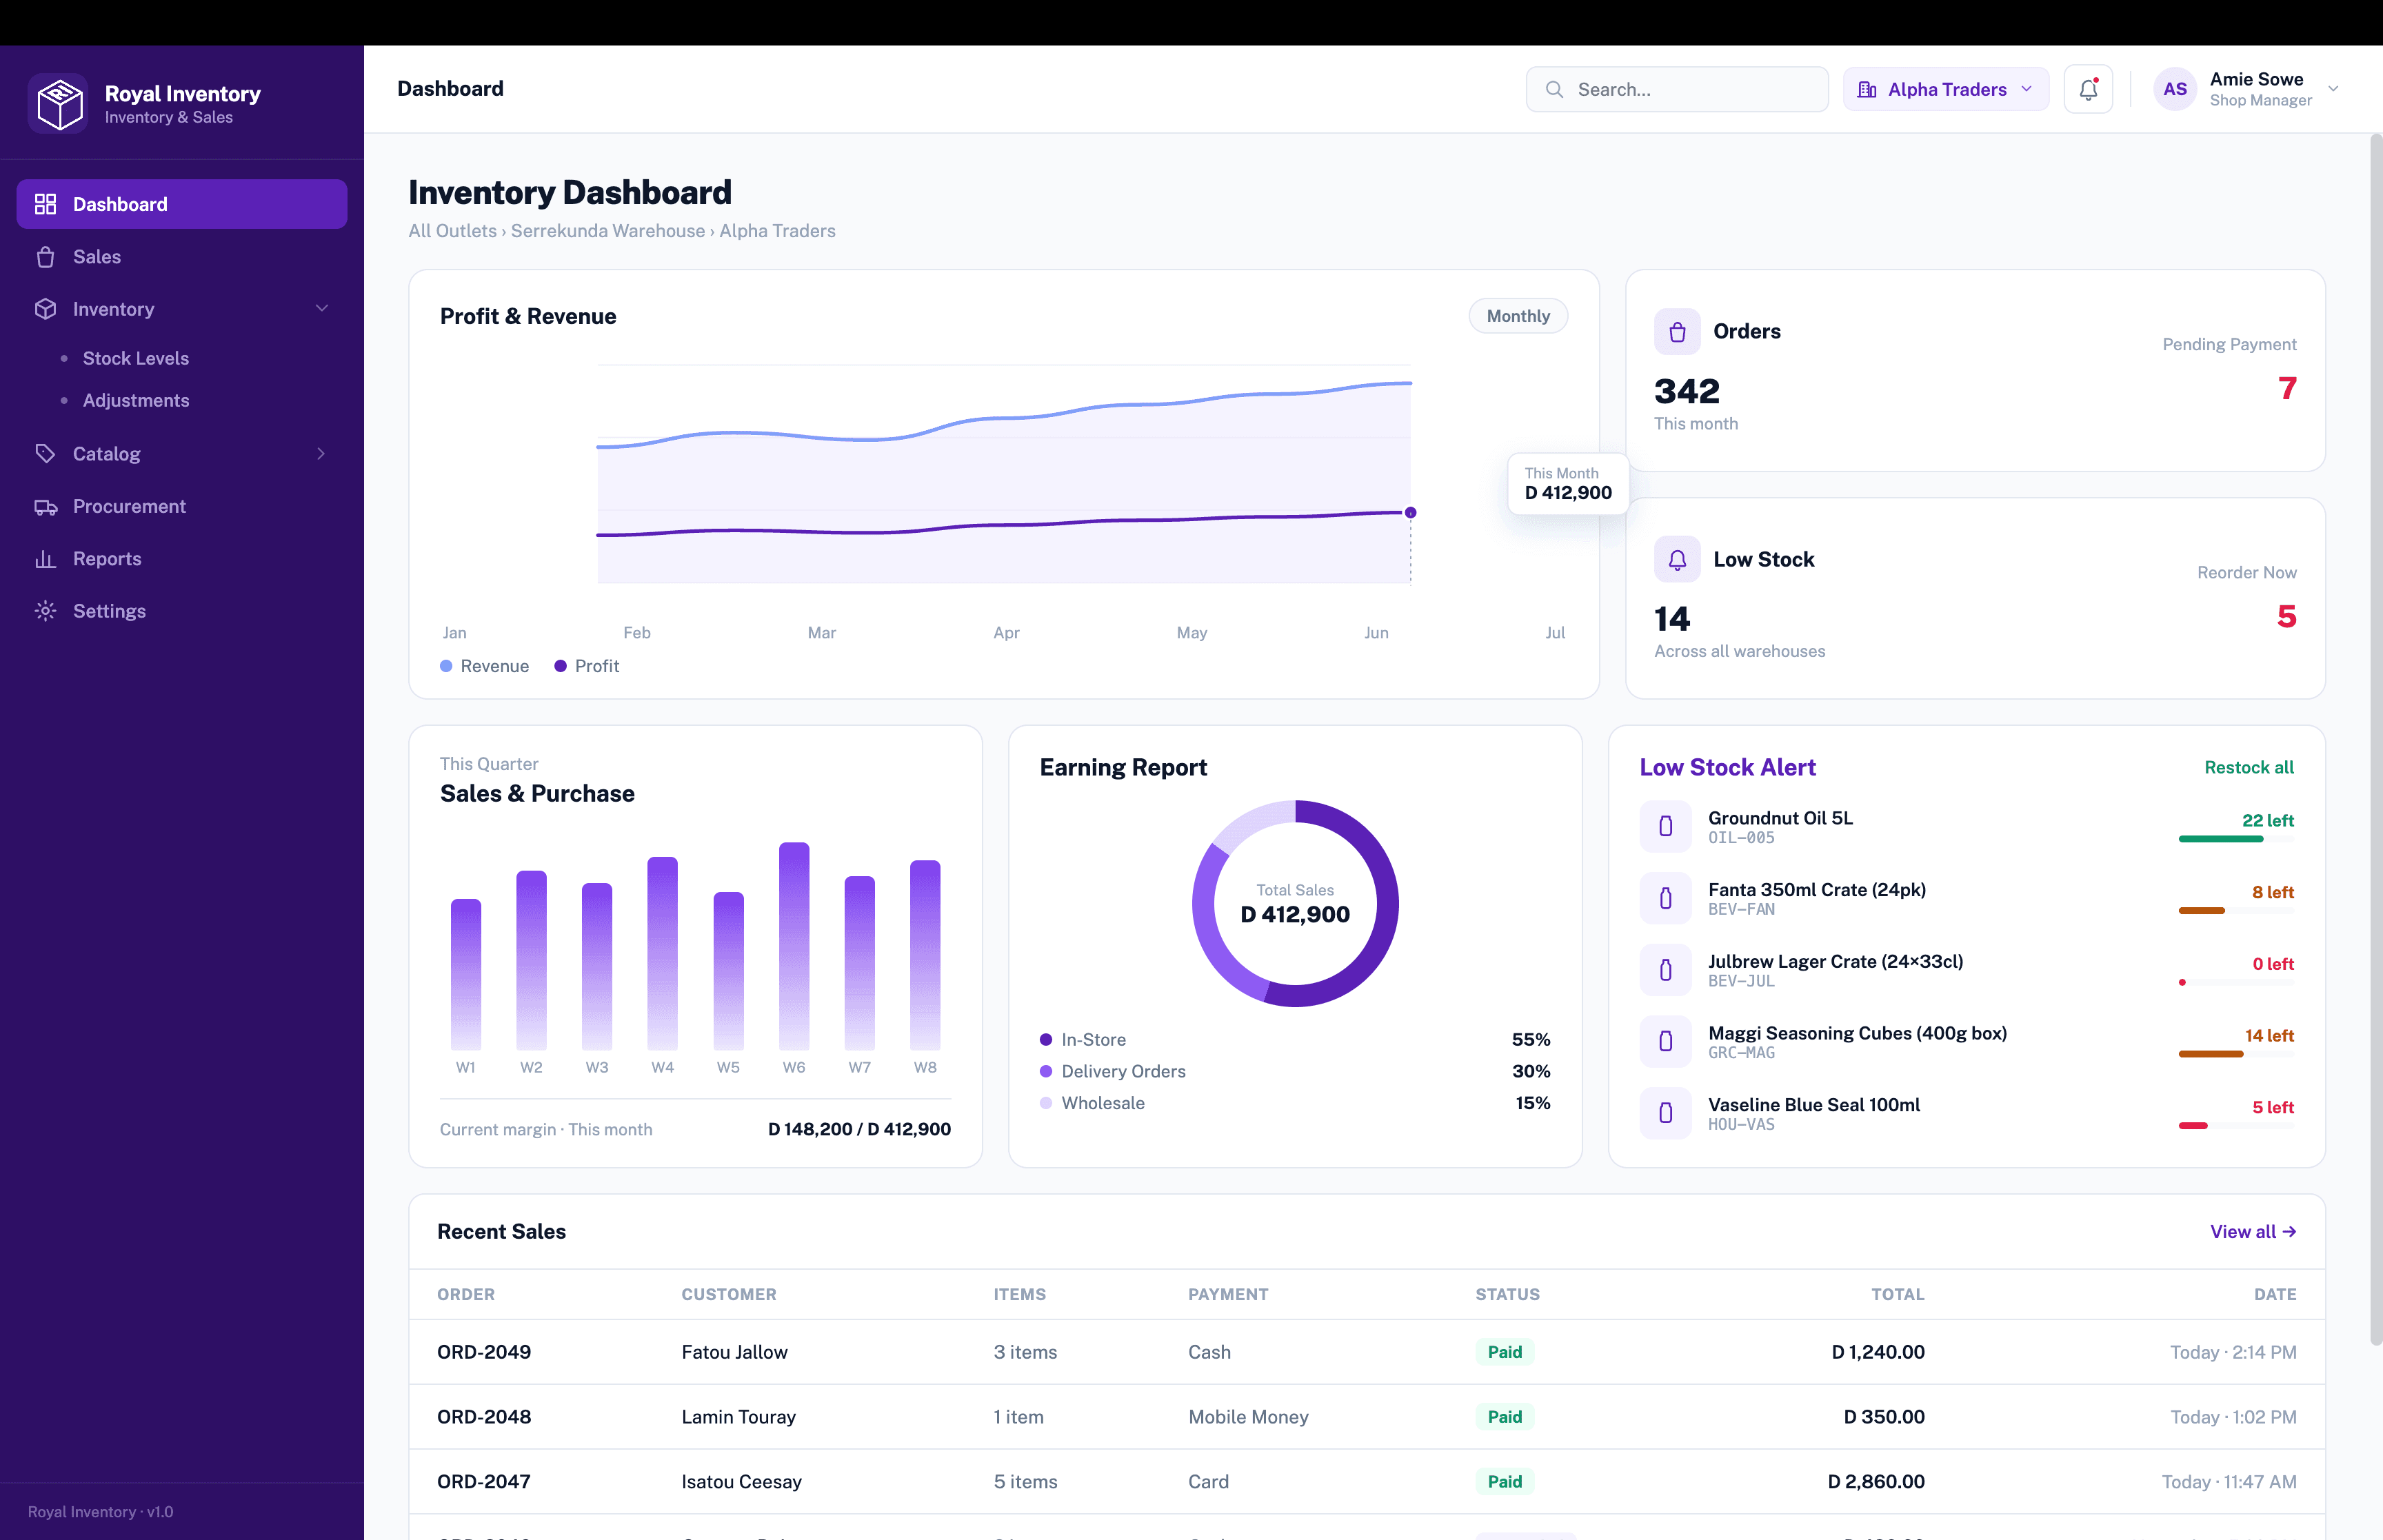This screenshot has width=2383, height=1540.
Task: Click the Sales shopping bag icon
Action: click(45, 257)
